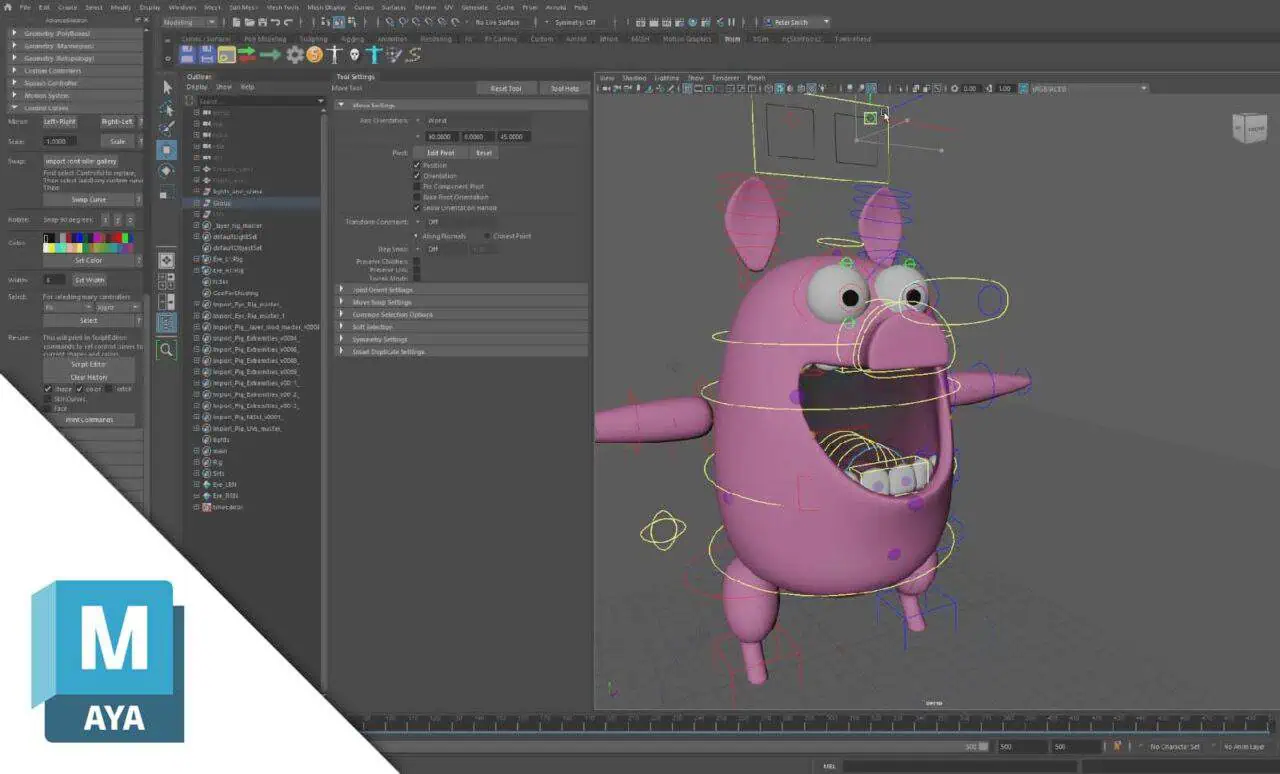
Task: Click the single green arrow shelf icon
Action: (x=270, y=54)
